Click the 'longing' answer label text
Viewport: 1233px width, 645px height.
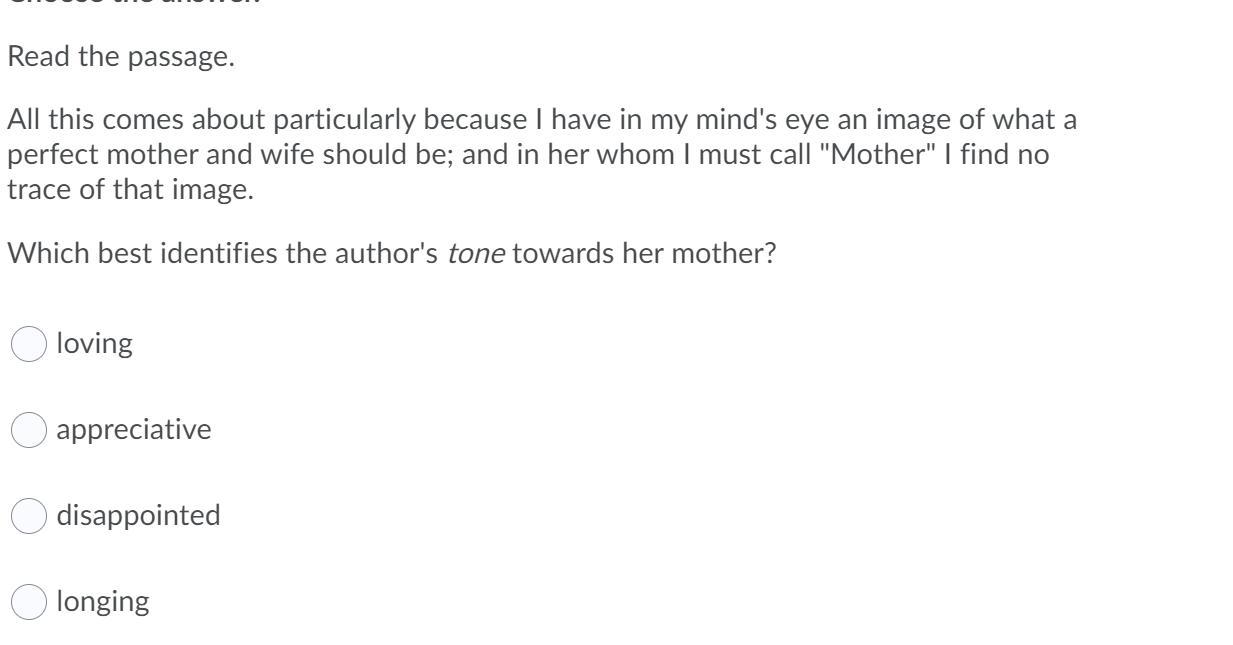pyautogui.click(x=103, y=602)
